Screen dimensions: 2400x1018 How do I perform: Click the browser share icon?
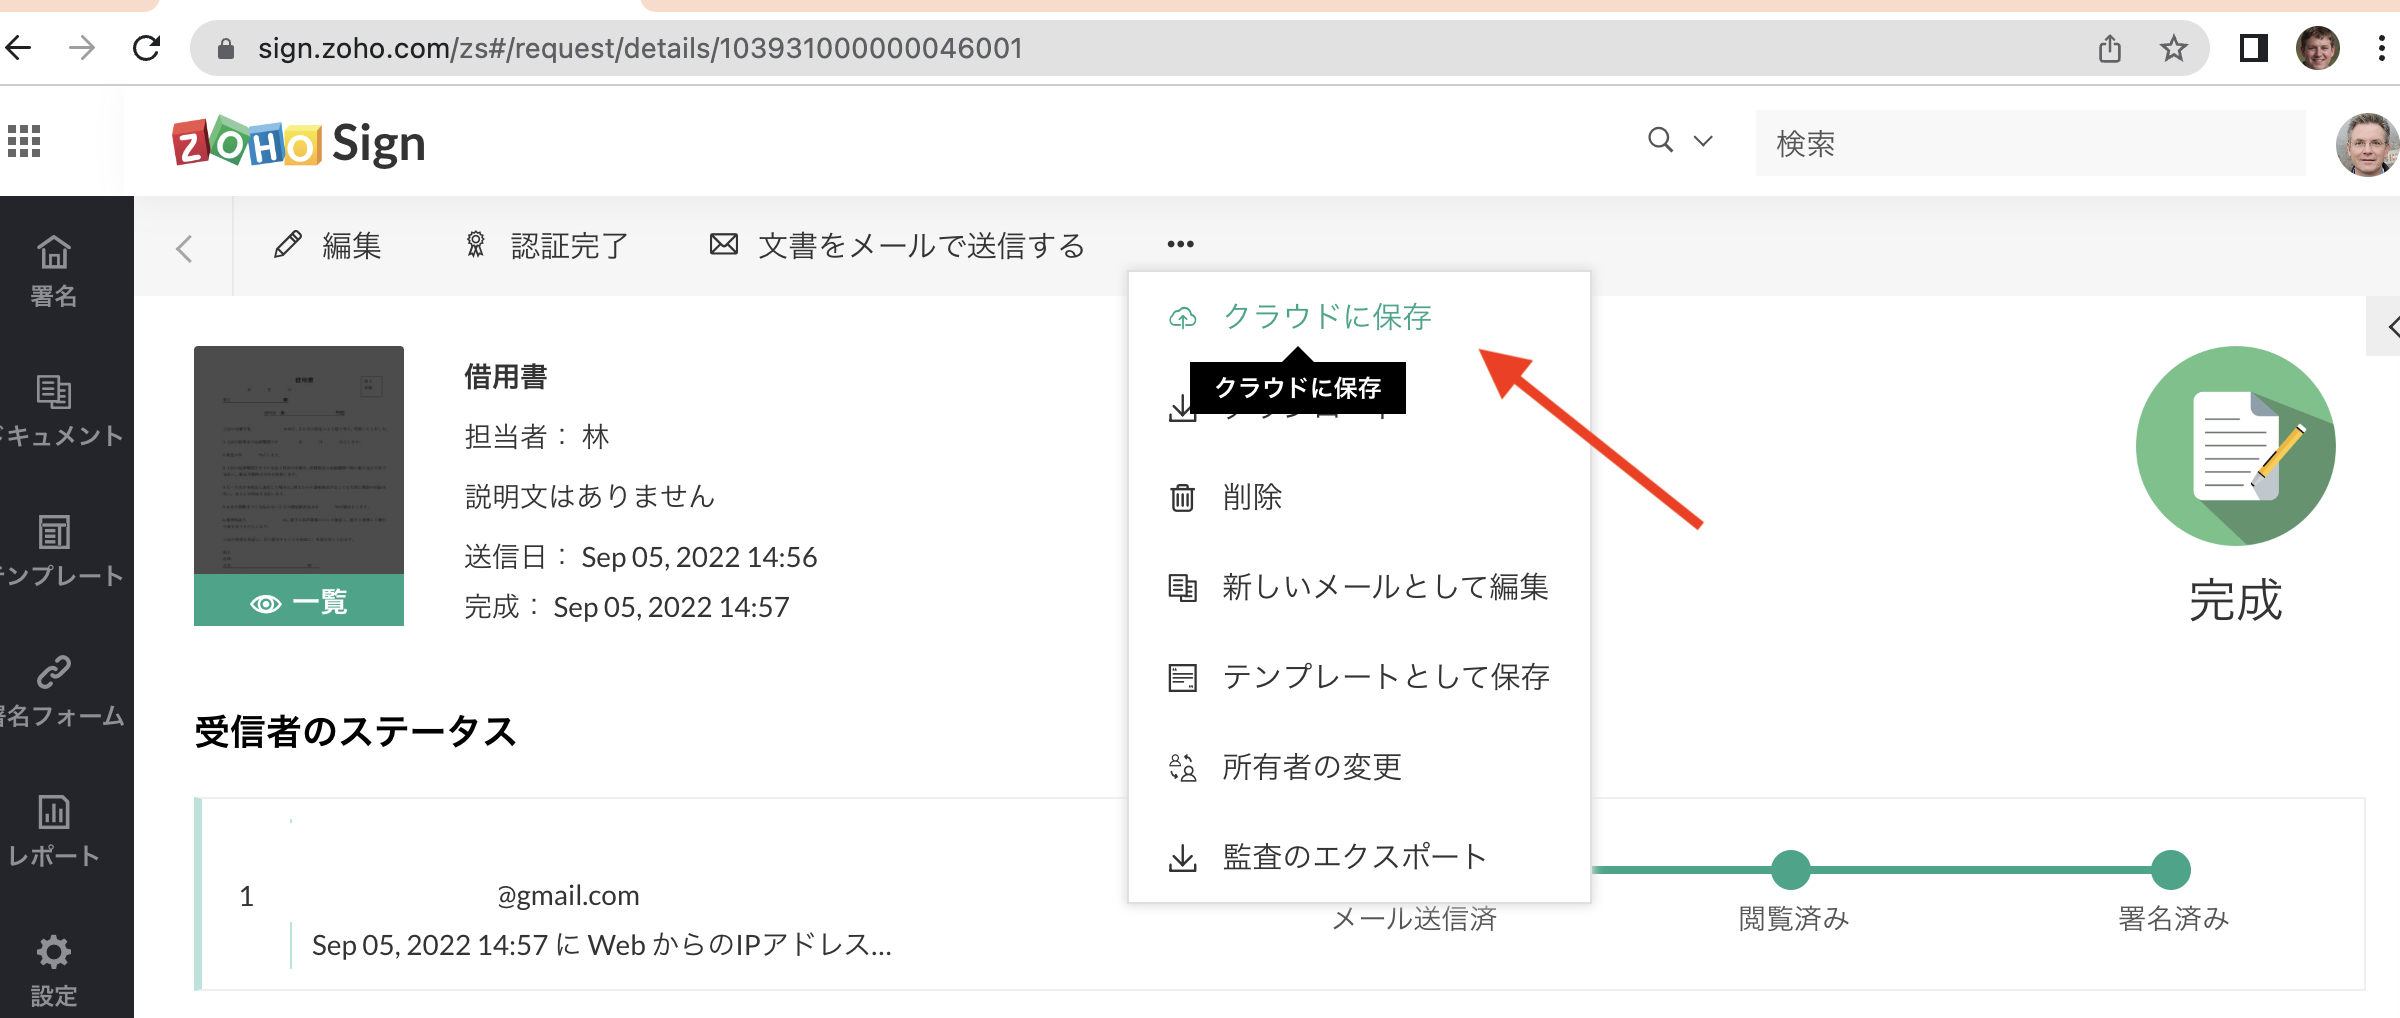[x=2110, y=48]
